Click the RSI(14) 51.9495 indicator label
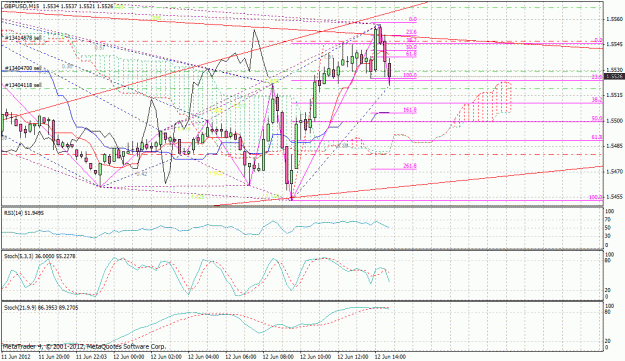 pyautogui.click(x=24, y=214)
